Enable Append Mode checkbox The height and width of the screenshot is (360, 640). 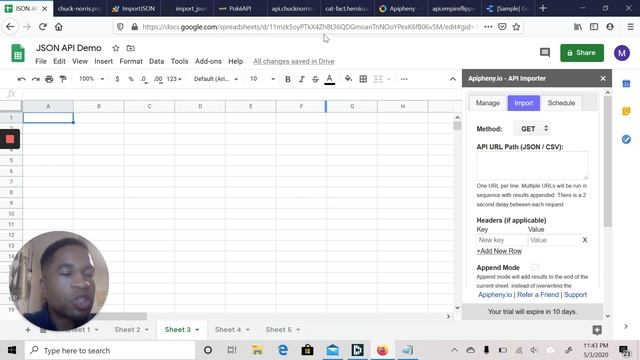coord(535,267)
